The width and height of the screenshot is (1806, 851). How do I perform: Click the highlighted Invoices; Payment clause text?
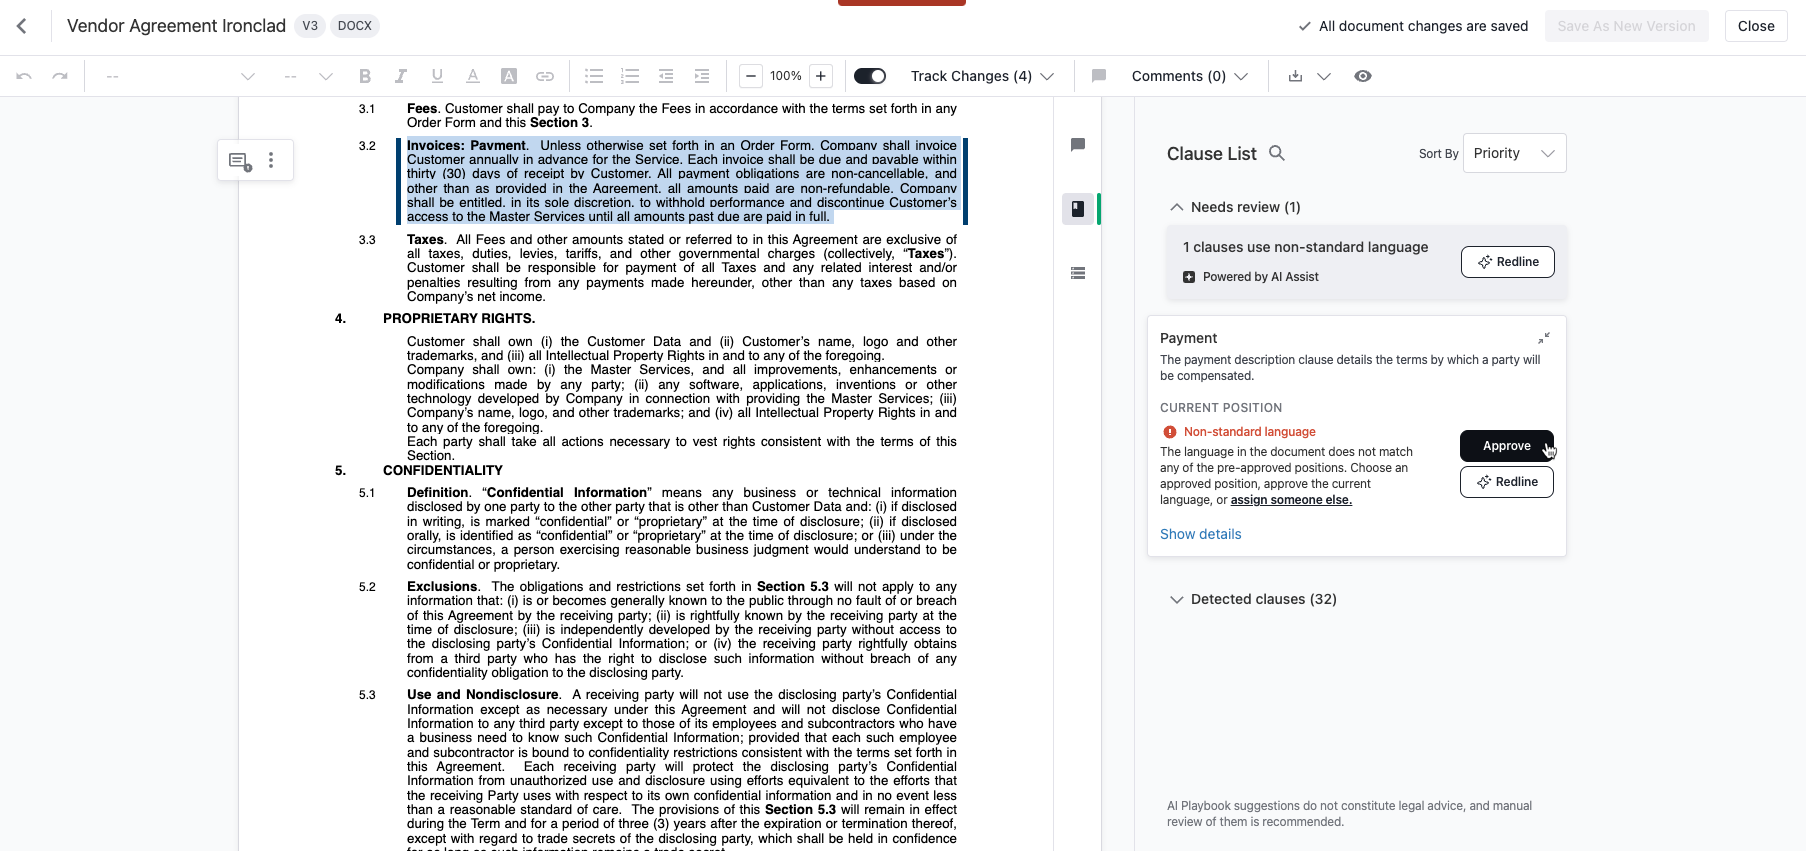click(x=682, y=181)
